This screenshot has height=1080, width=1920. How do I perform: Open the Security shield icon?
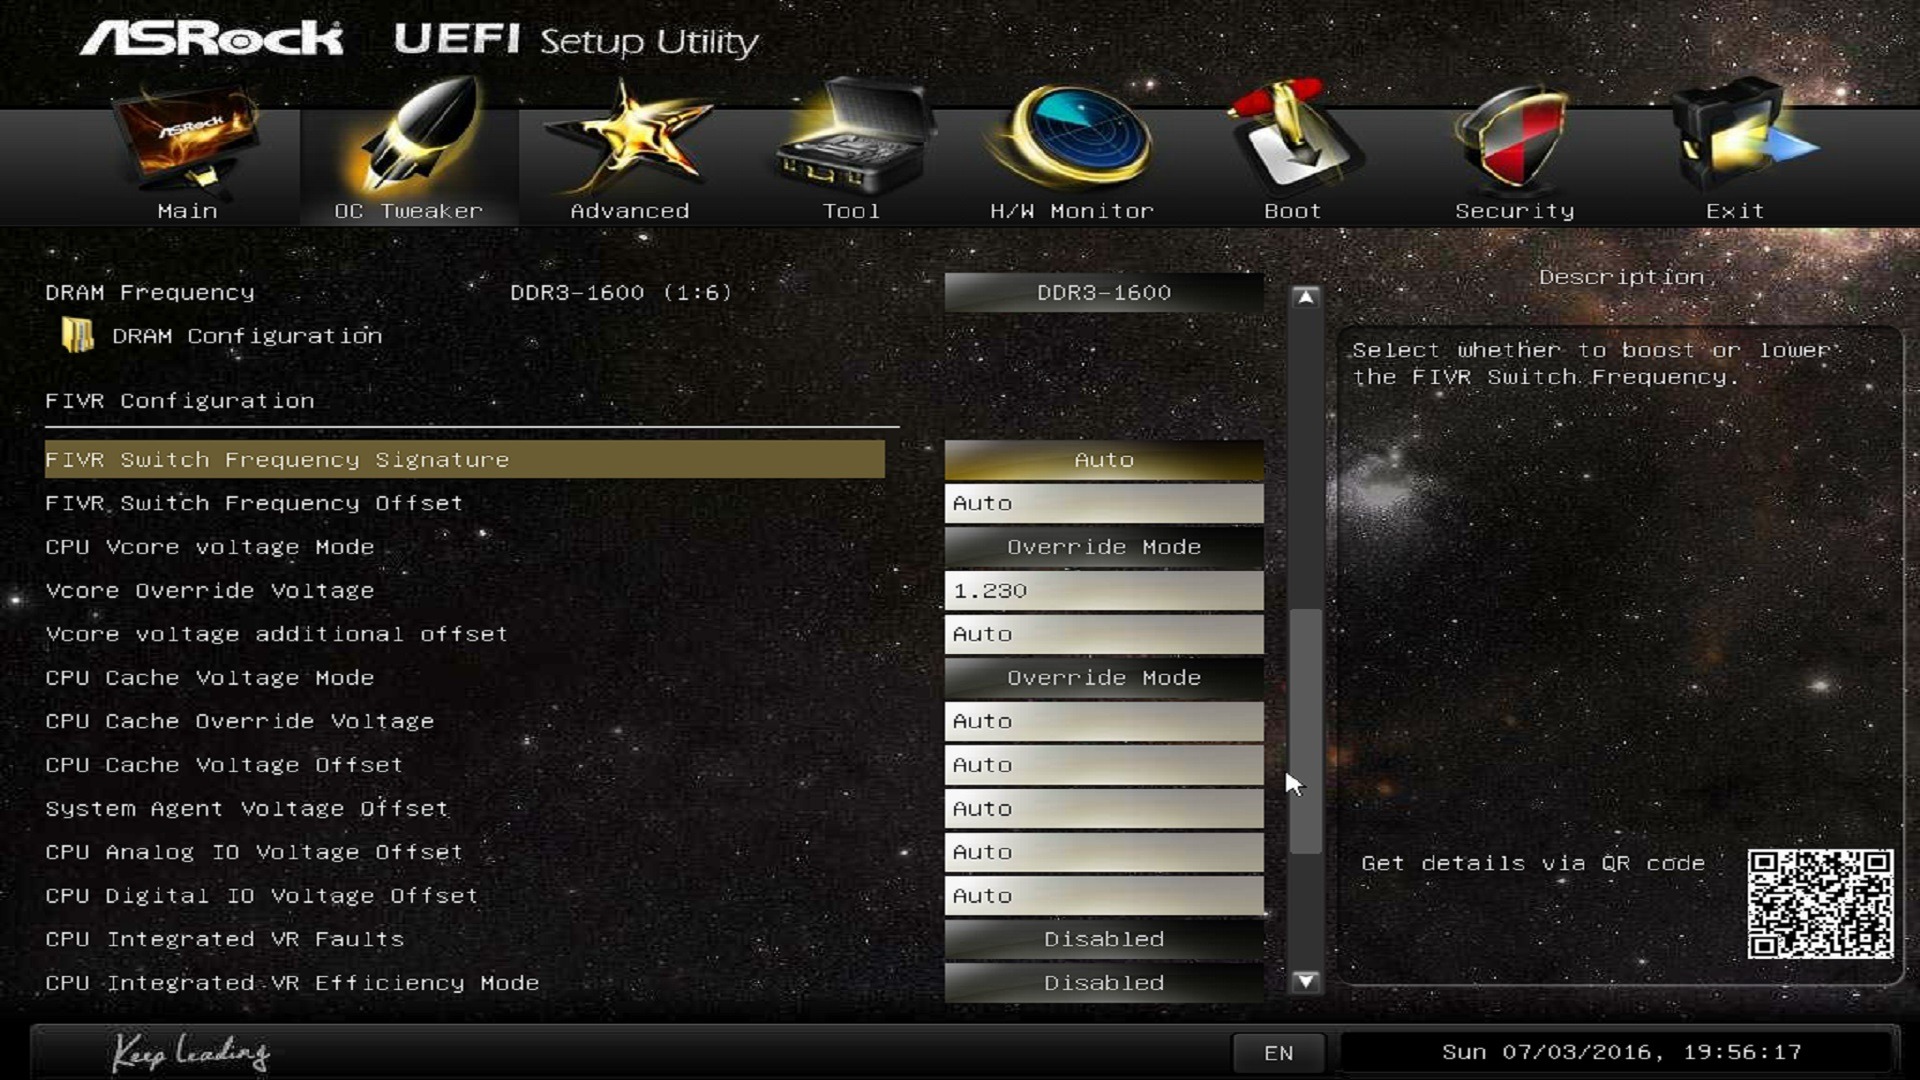tap(1514, 138)
